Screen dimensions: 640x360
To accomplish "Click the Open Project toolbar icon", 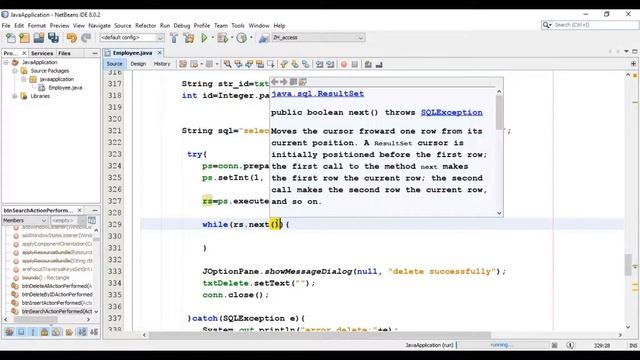I will point(39,38).
